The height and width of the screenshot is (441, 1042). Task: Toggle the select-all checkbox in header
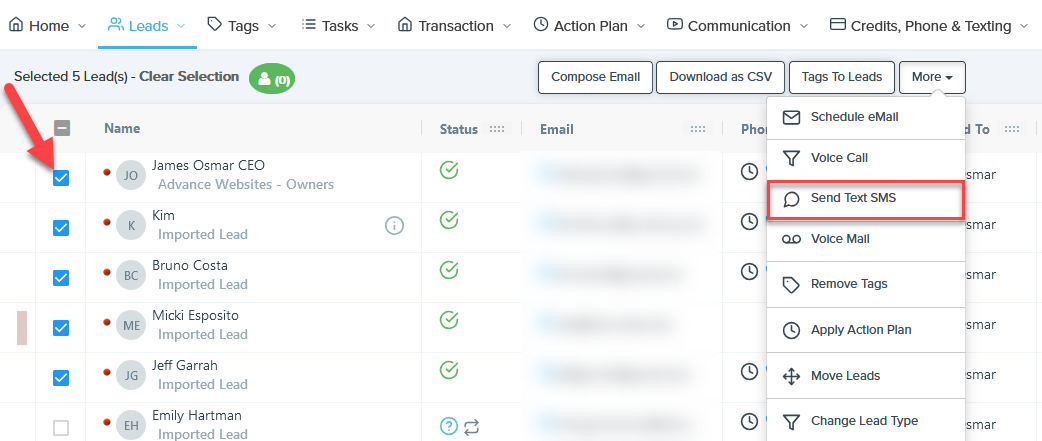pos(61,128)
